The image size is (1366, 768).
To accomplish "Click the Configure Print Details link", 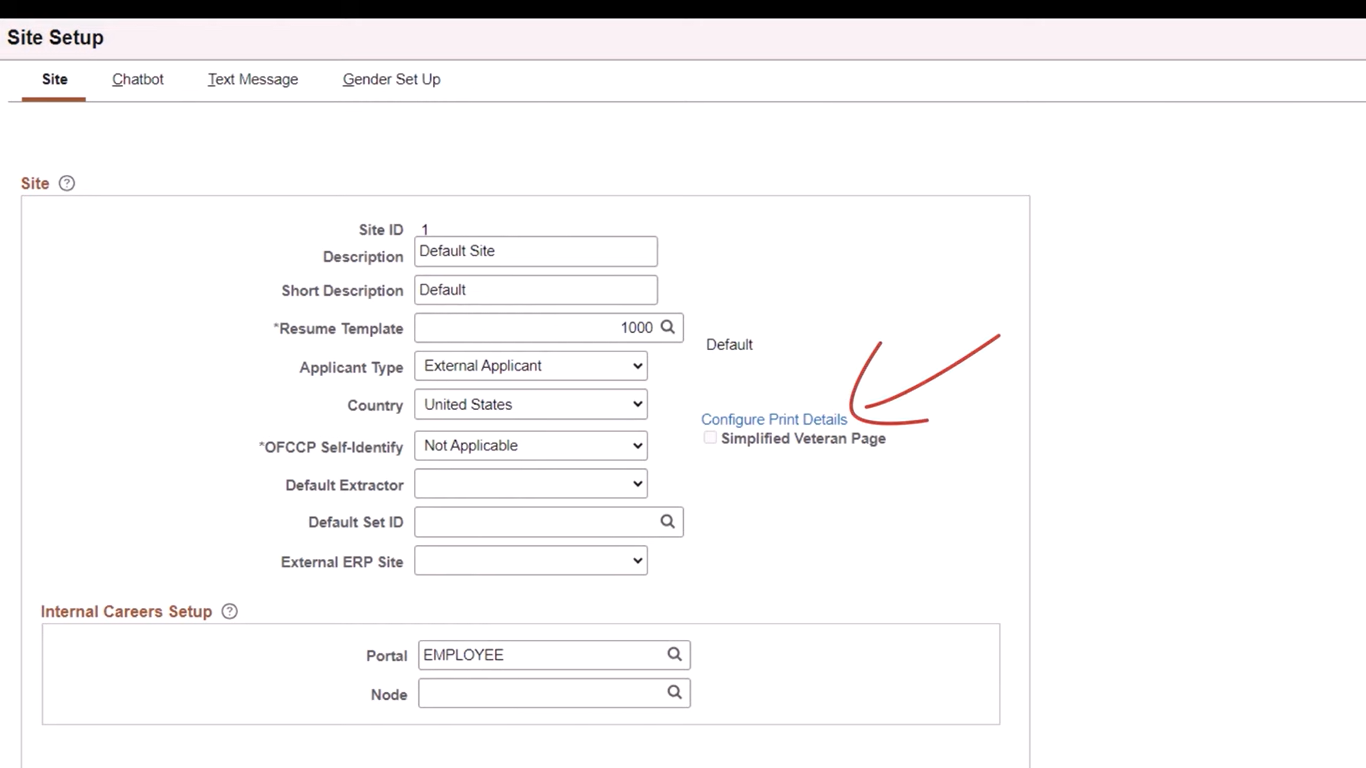I will [x=774, y=419].
